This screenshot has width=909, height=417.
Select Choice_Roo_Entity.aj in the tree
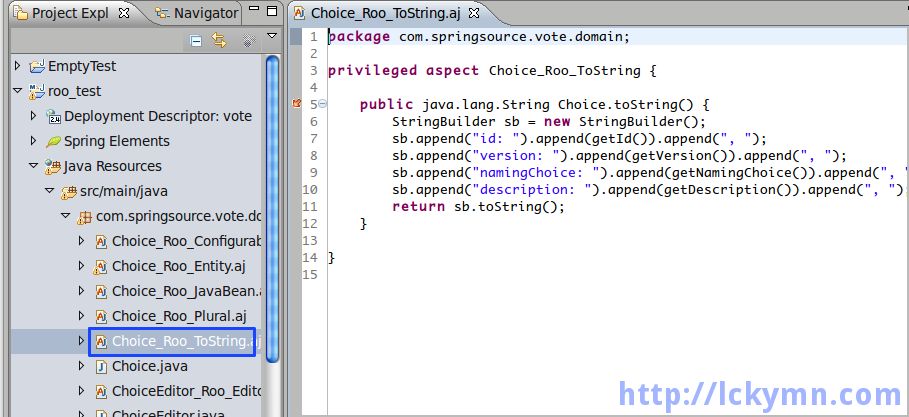[x=179, y=266]
